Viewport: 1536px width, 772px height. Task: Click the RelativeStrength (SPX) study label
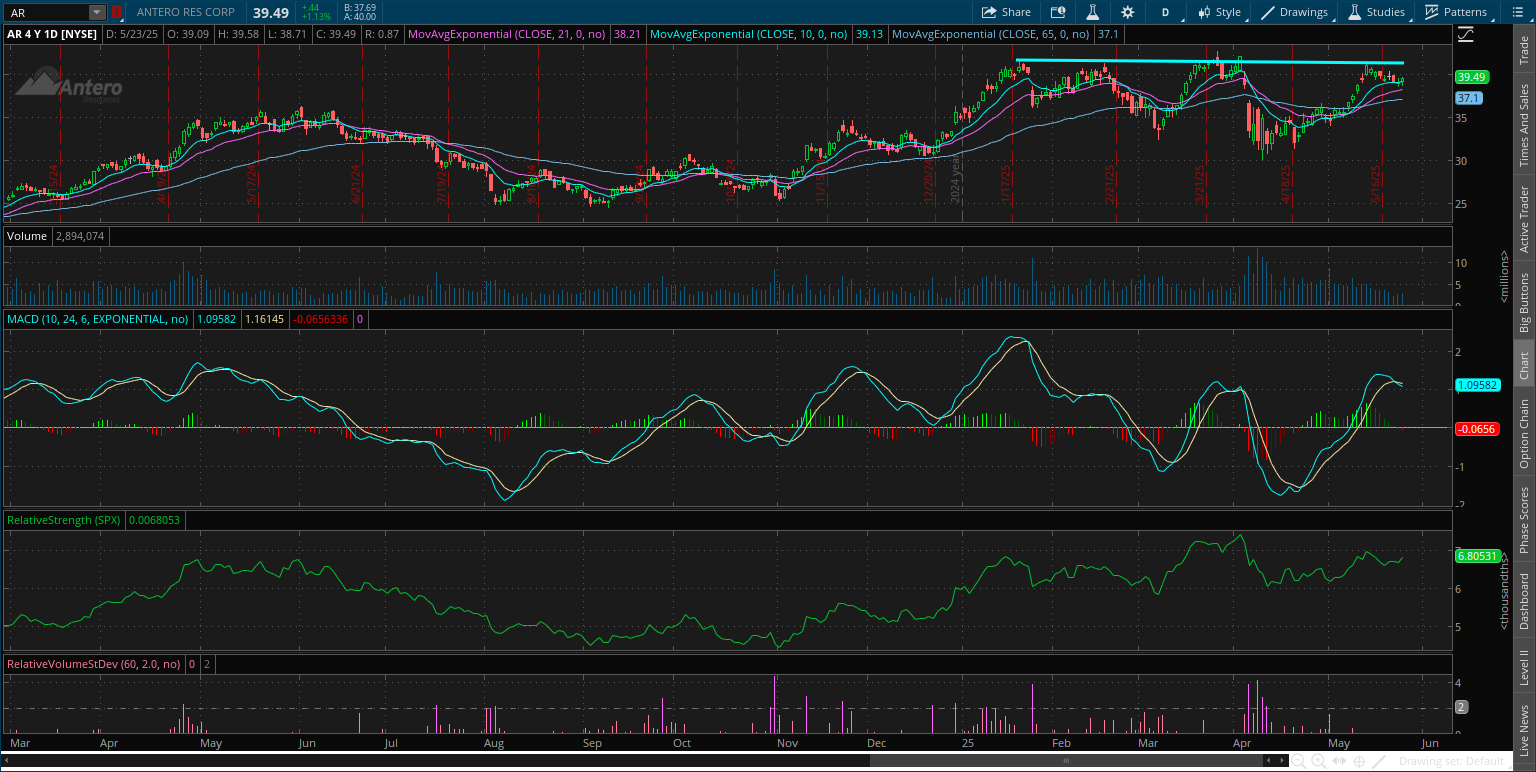(x=65, y=520)
